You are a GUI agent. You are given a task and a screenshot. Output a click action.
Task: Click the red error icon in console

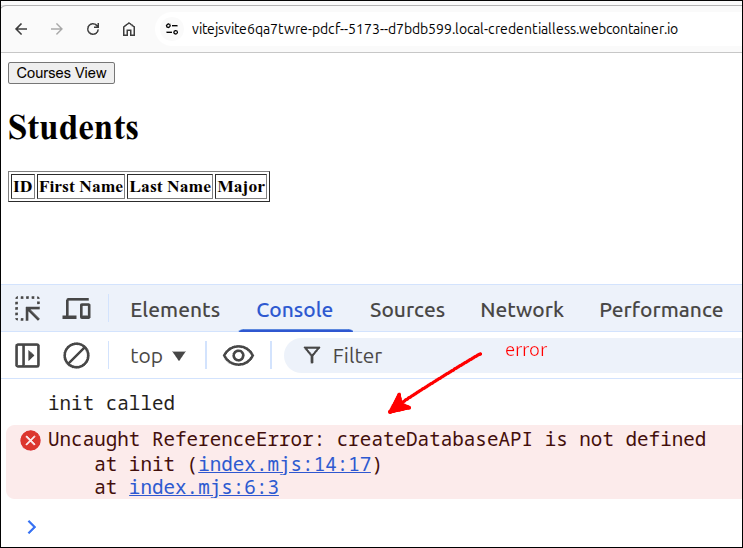point(31,440)
